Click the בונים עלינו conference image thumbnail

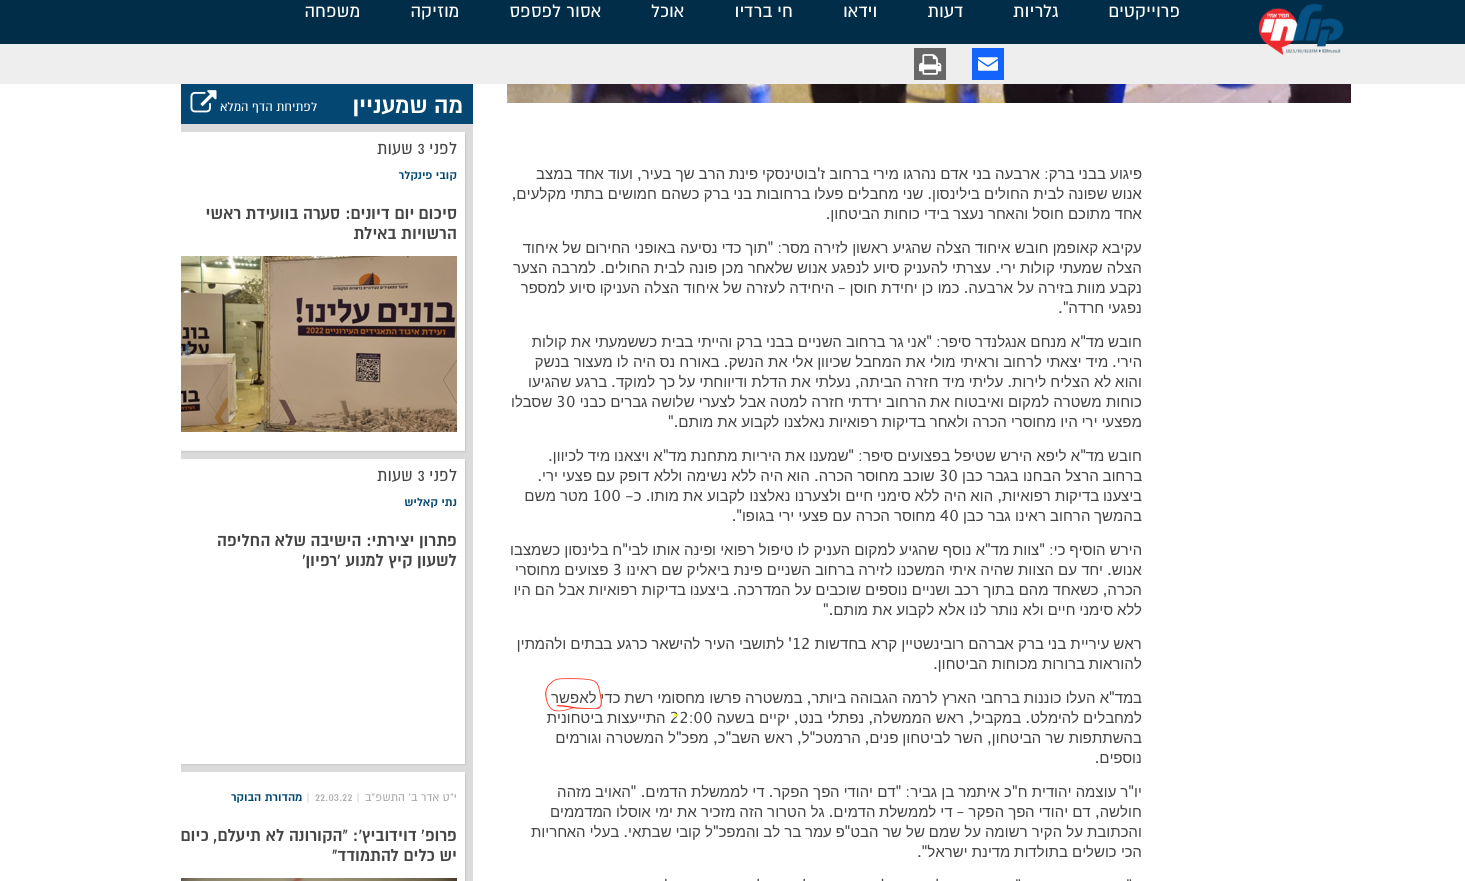[x=318, y=344]
